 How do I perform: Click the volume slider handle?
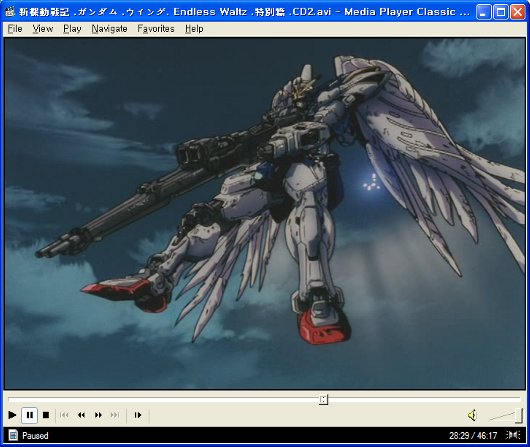click(519, 416)
